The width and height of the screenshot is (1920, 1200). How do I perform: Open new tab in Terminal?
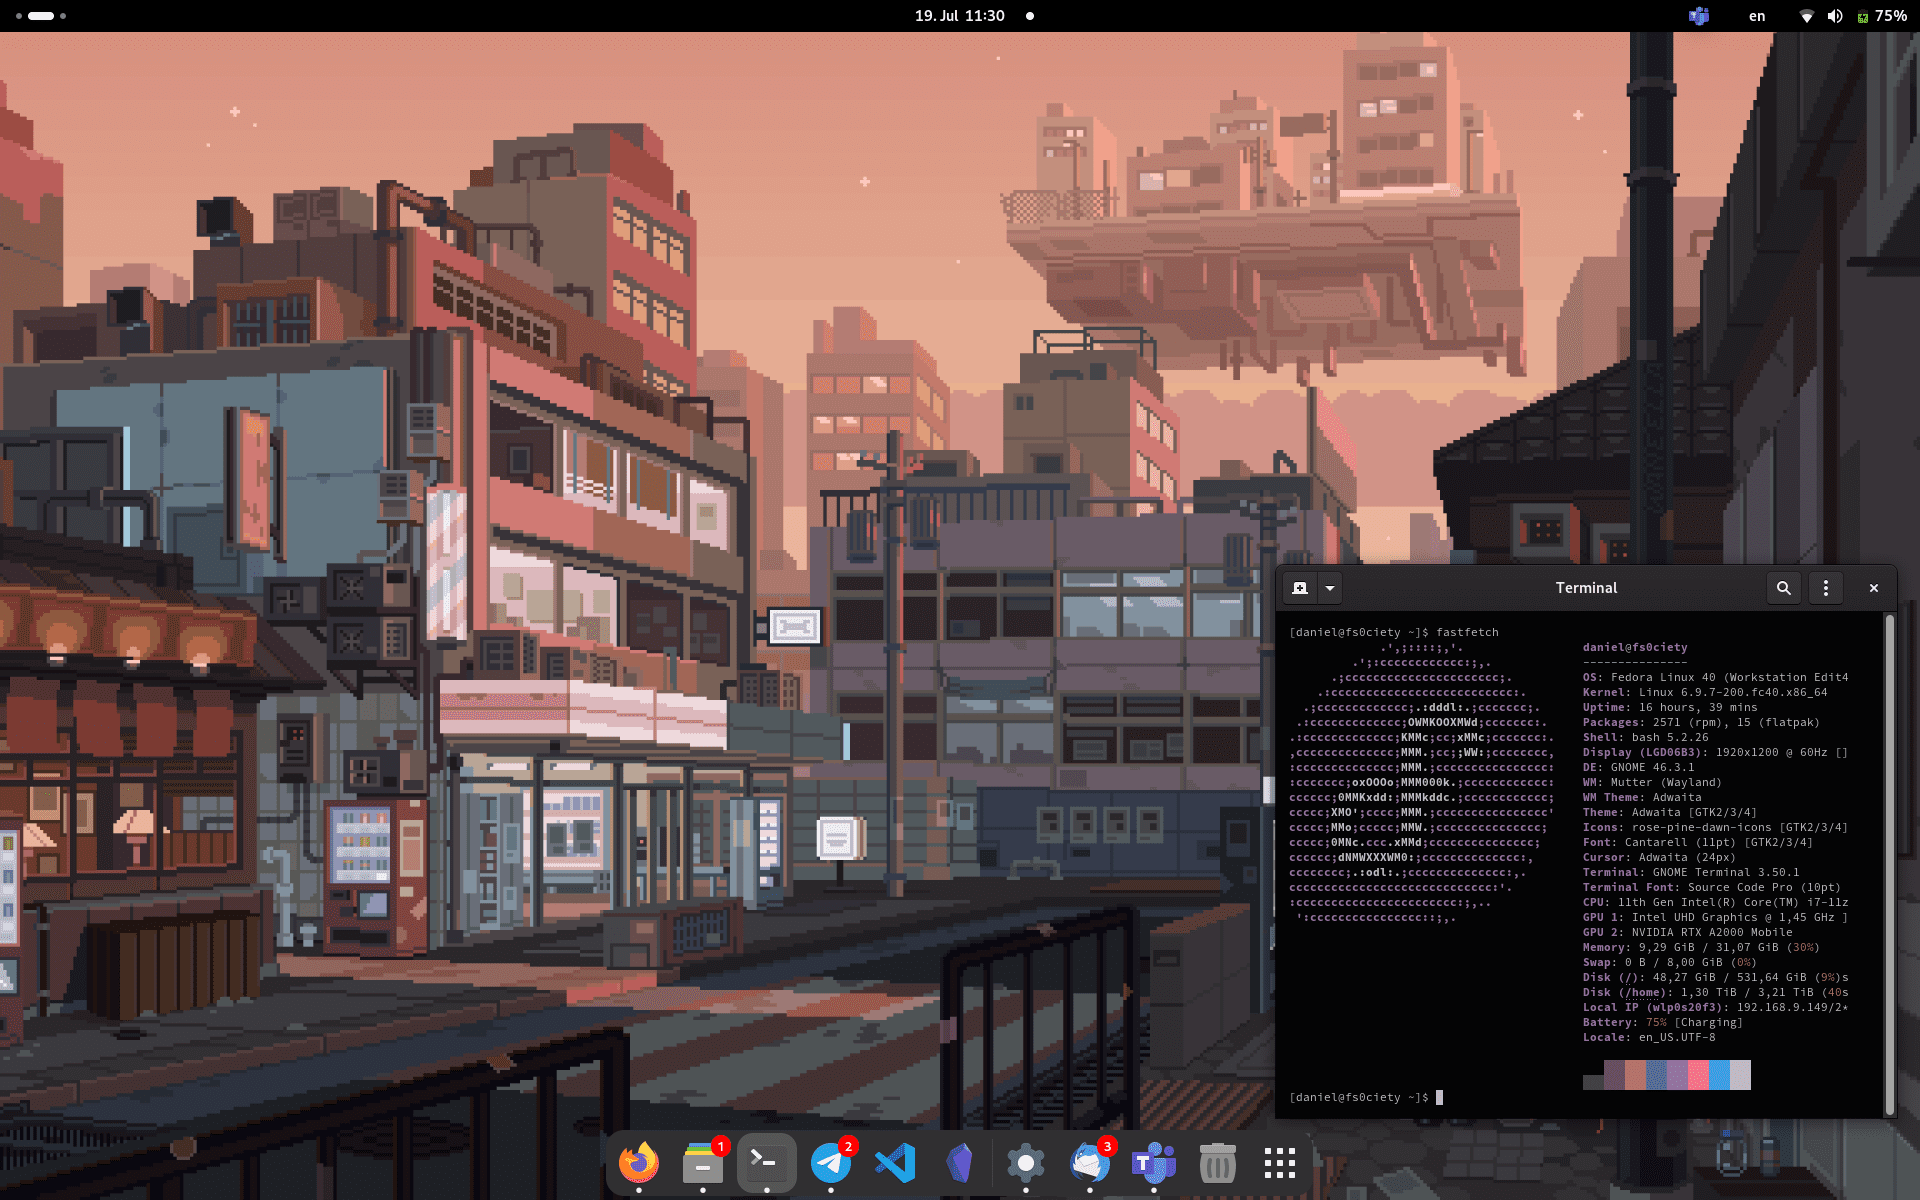point(1300,588)
